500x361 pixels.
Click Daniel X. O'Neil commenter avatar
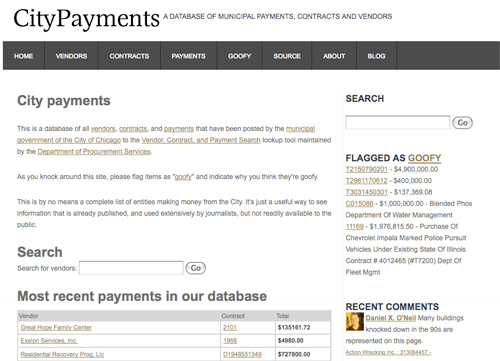pyautogui.click(x=355, y=322)
